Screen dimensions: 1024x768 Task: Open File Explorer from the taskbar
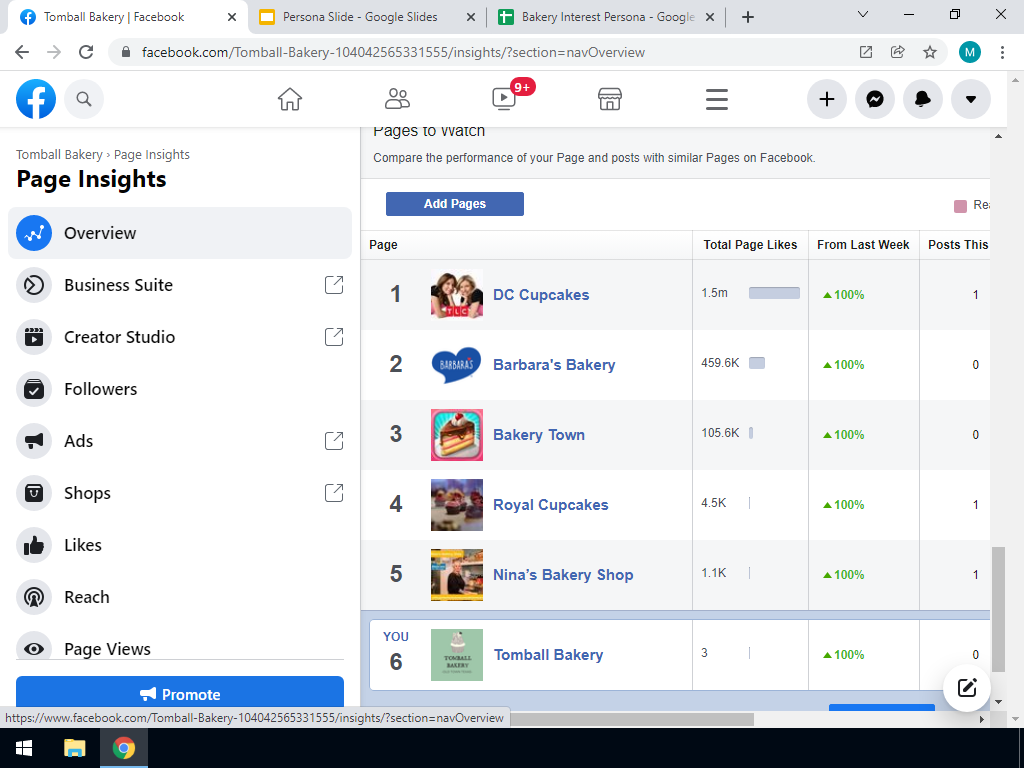click(74, 748)
